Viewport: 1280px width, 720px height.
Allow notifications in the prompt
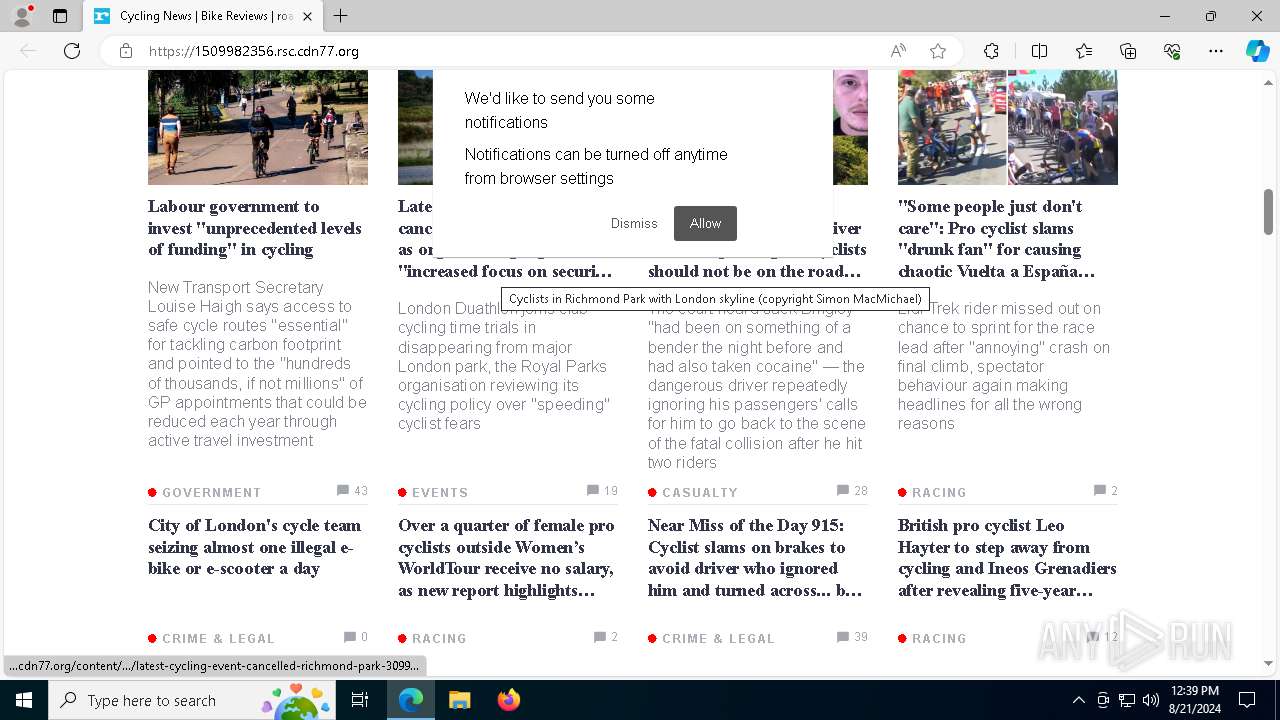(x=705, y=223)
